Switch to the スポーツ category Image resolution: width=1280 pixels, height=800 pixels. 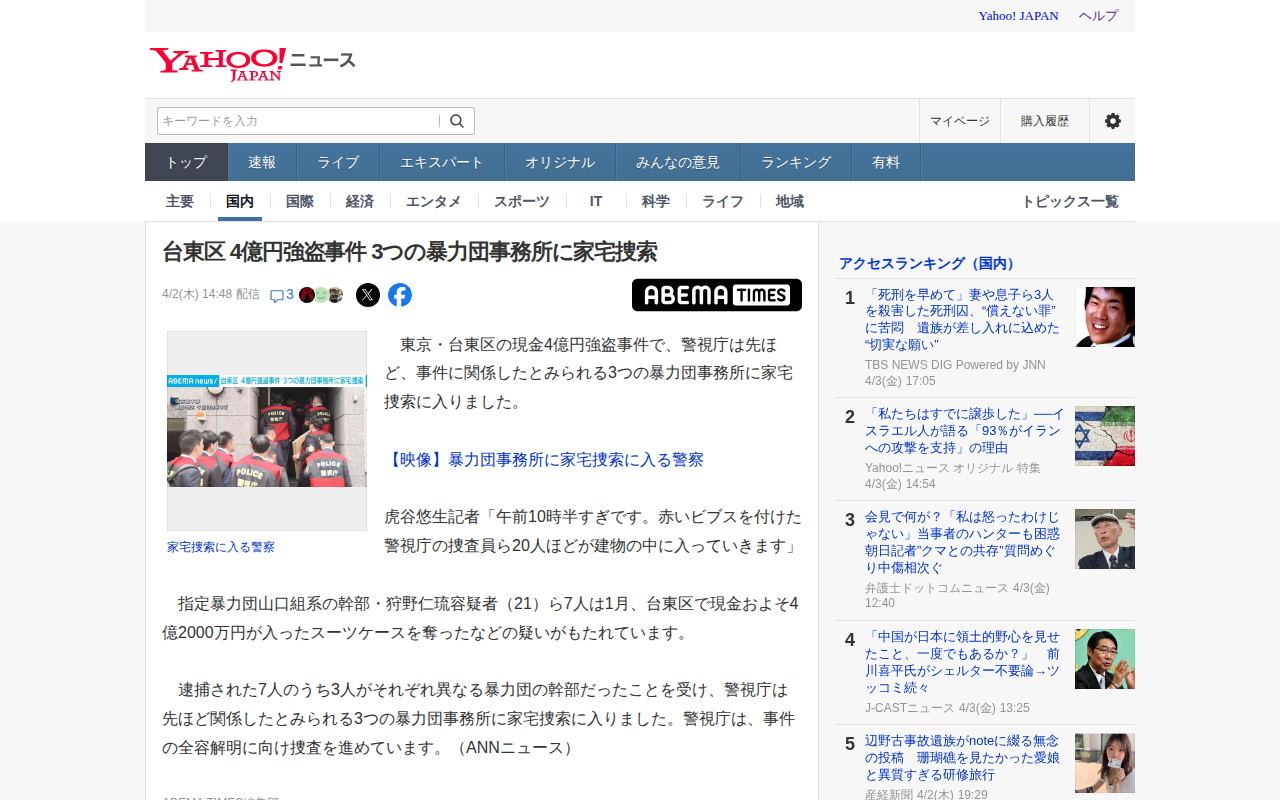click(522, 201)
